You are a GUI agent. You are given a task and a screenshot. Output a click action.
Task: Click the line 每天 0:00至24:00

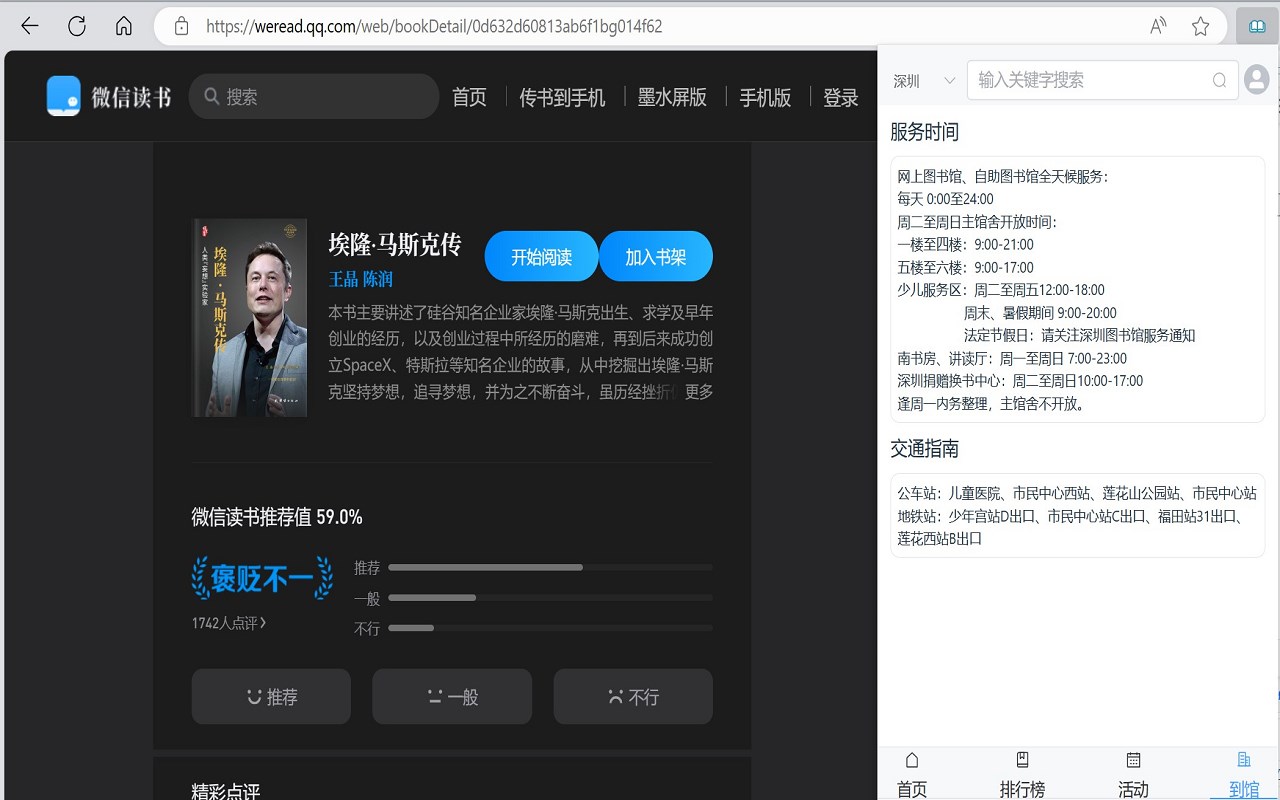point(945,199)
